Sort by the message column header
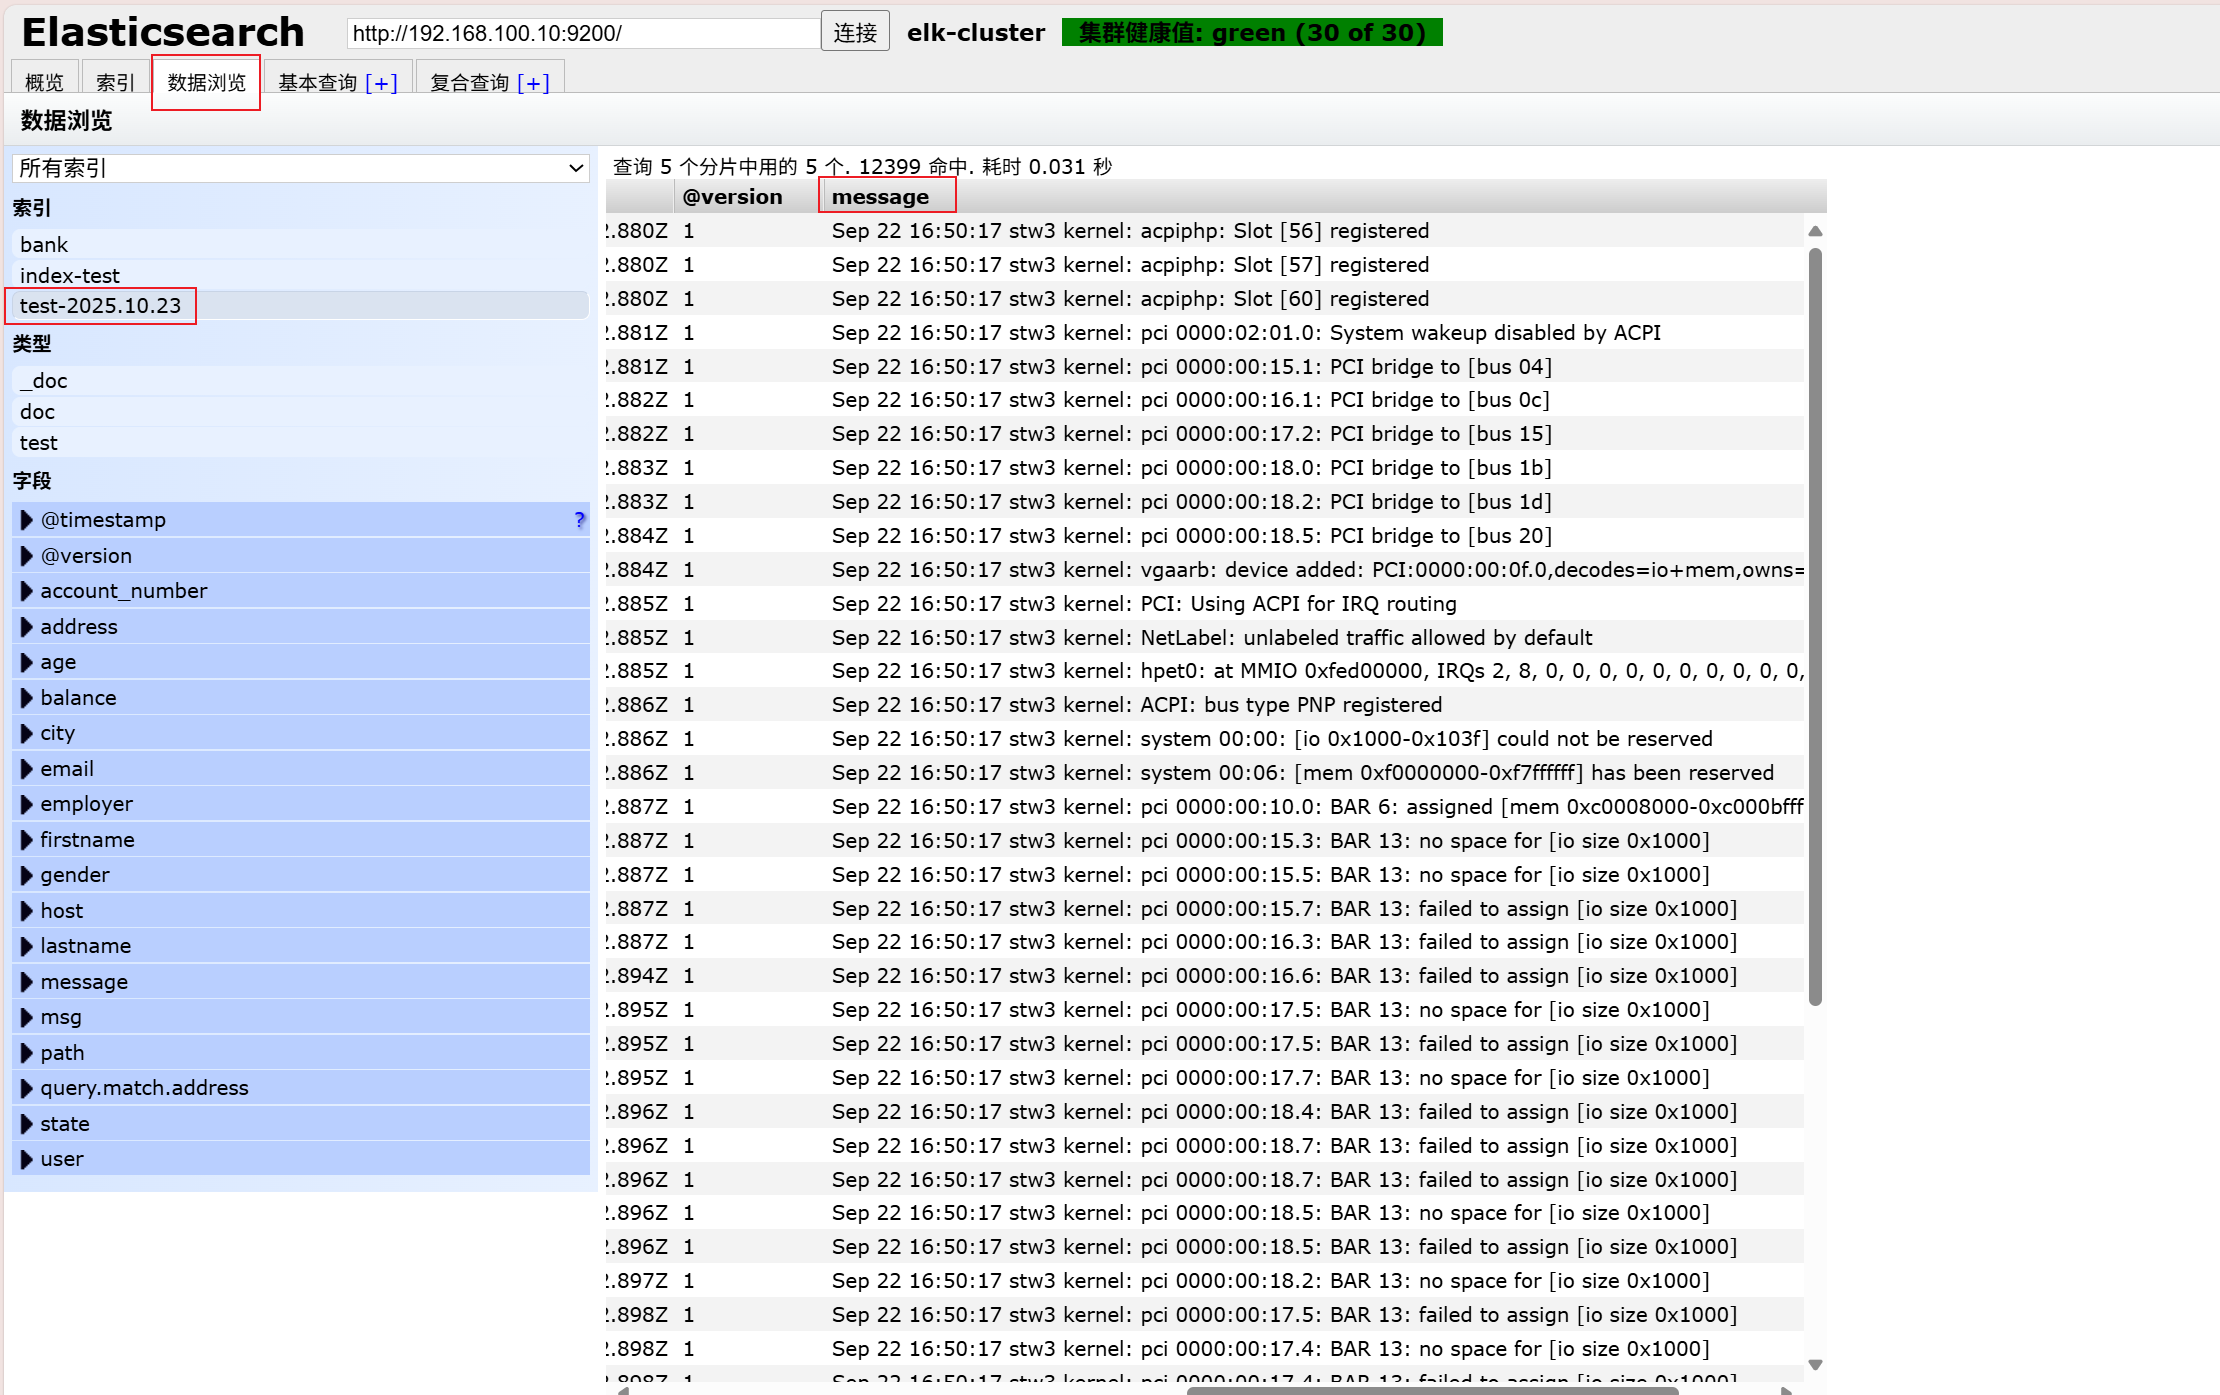The image size is (2220, 1395). tap(880, 197)
